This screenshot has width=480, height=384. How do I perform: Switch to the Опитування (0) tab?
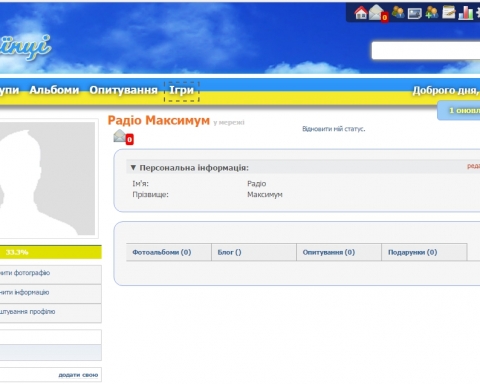click(x=339, y=252)
